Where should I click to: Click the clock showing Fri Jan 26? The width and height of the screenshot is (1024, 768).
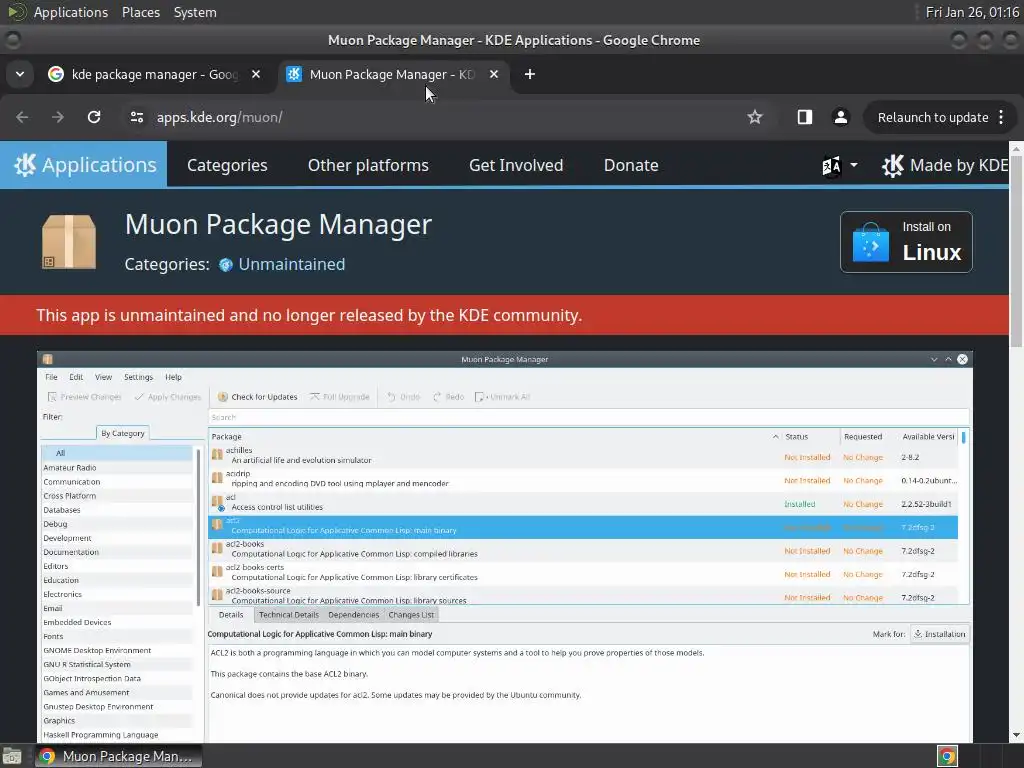click(972, 12)
